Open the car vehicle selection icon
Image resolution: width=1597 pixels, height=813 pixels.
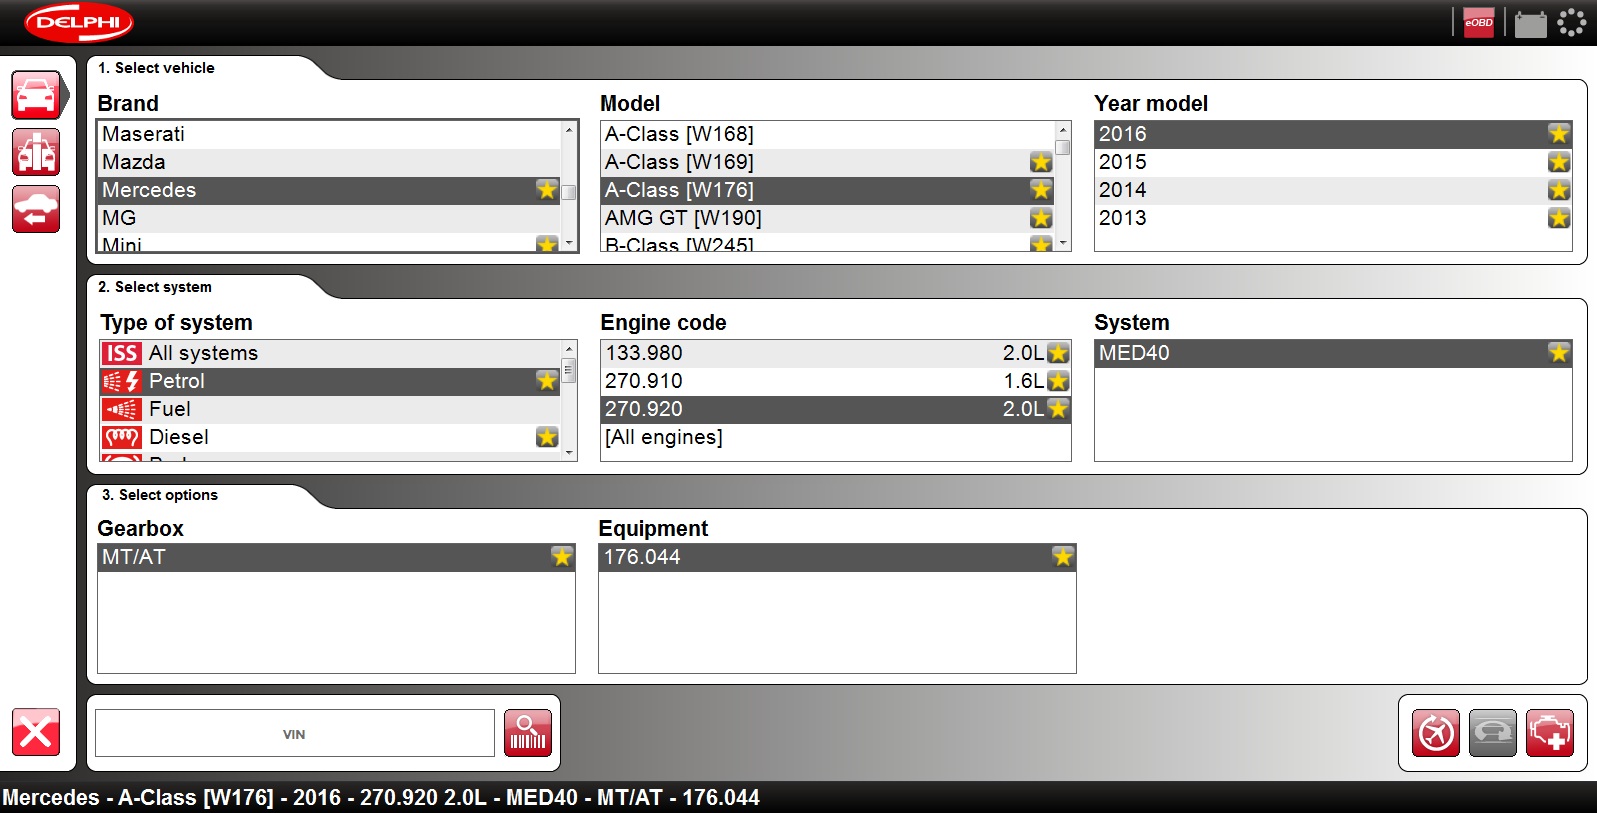36,96
